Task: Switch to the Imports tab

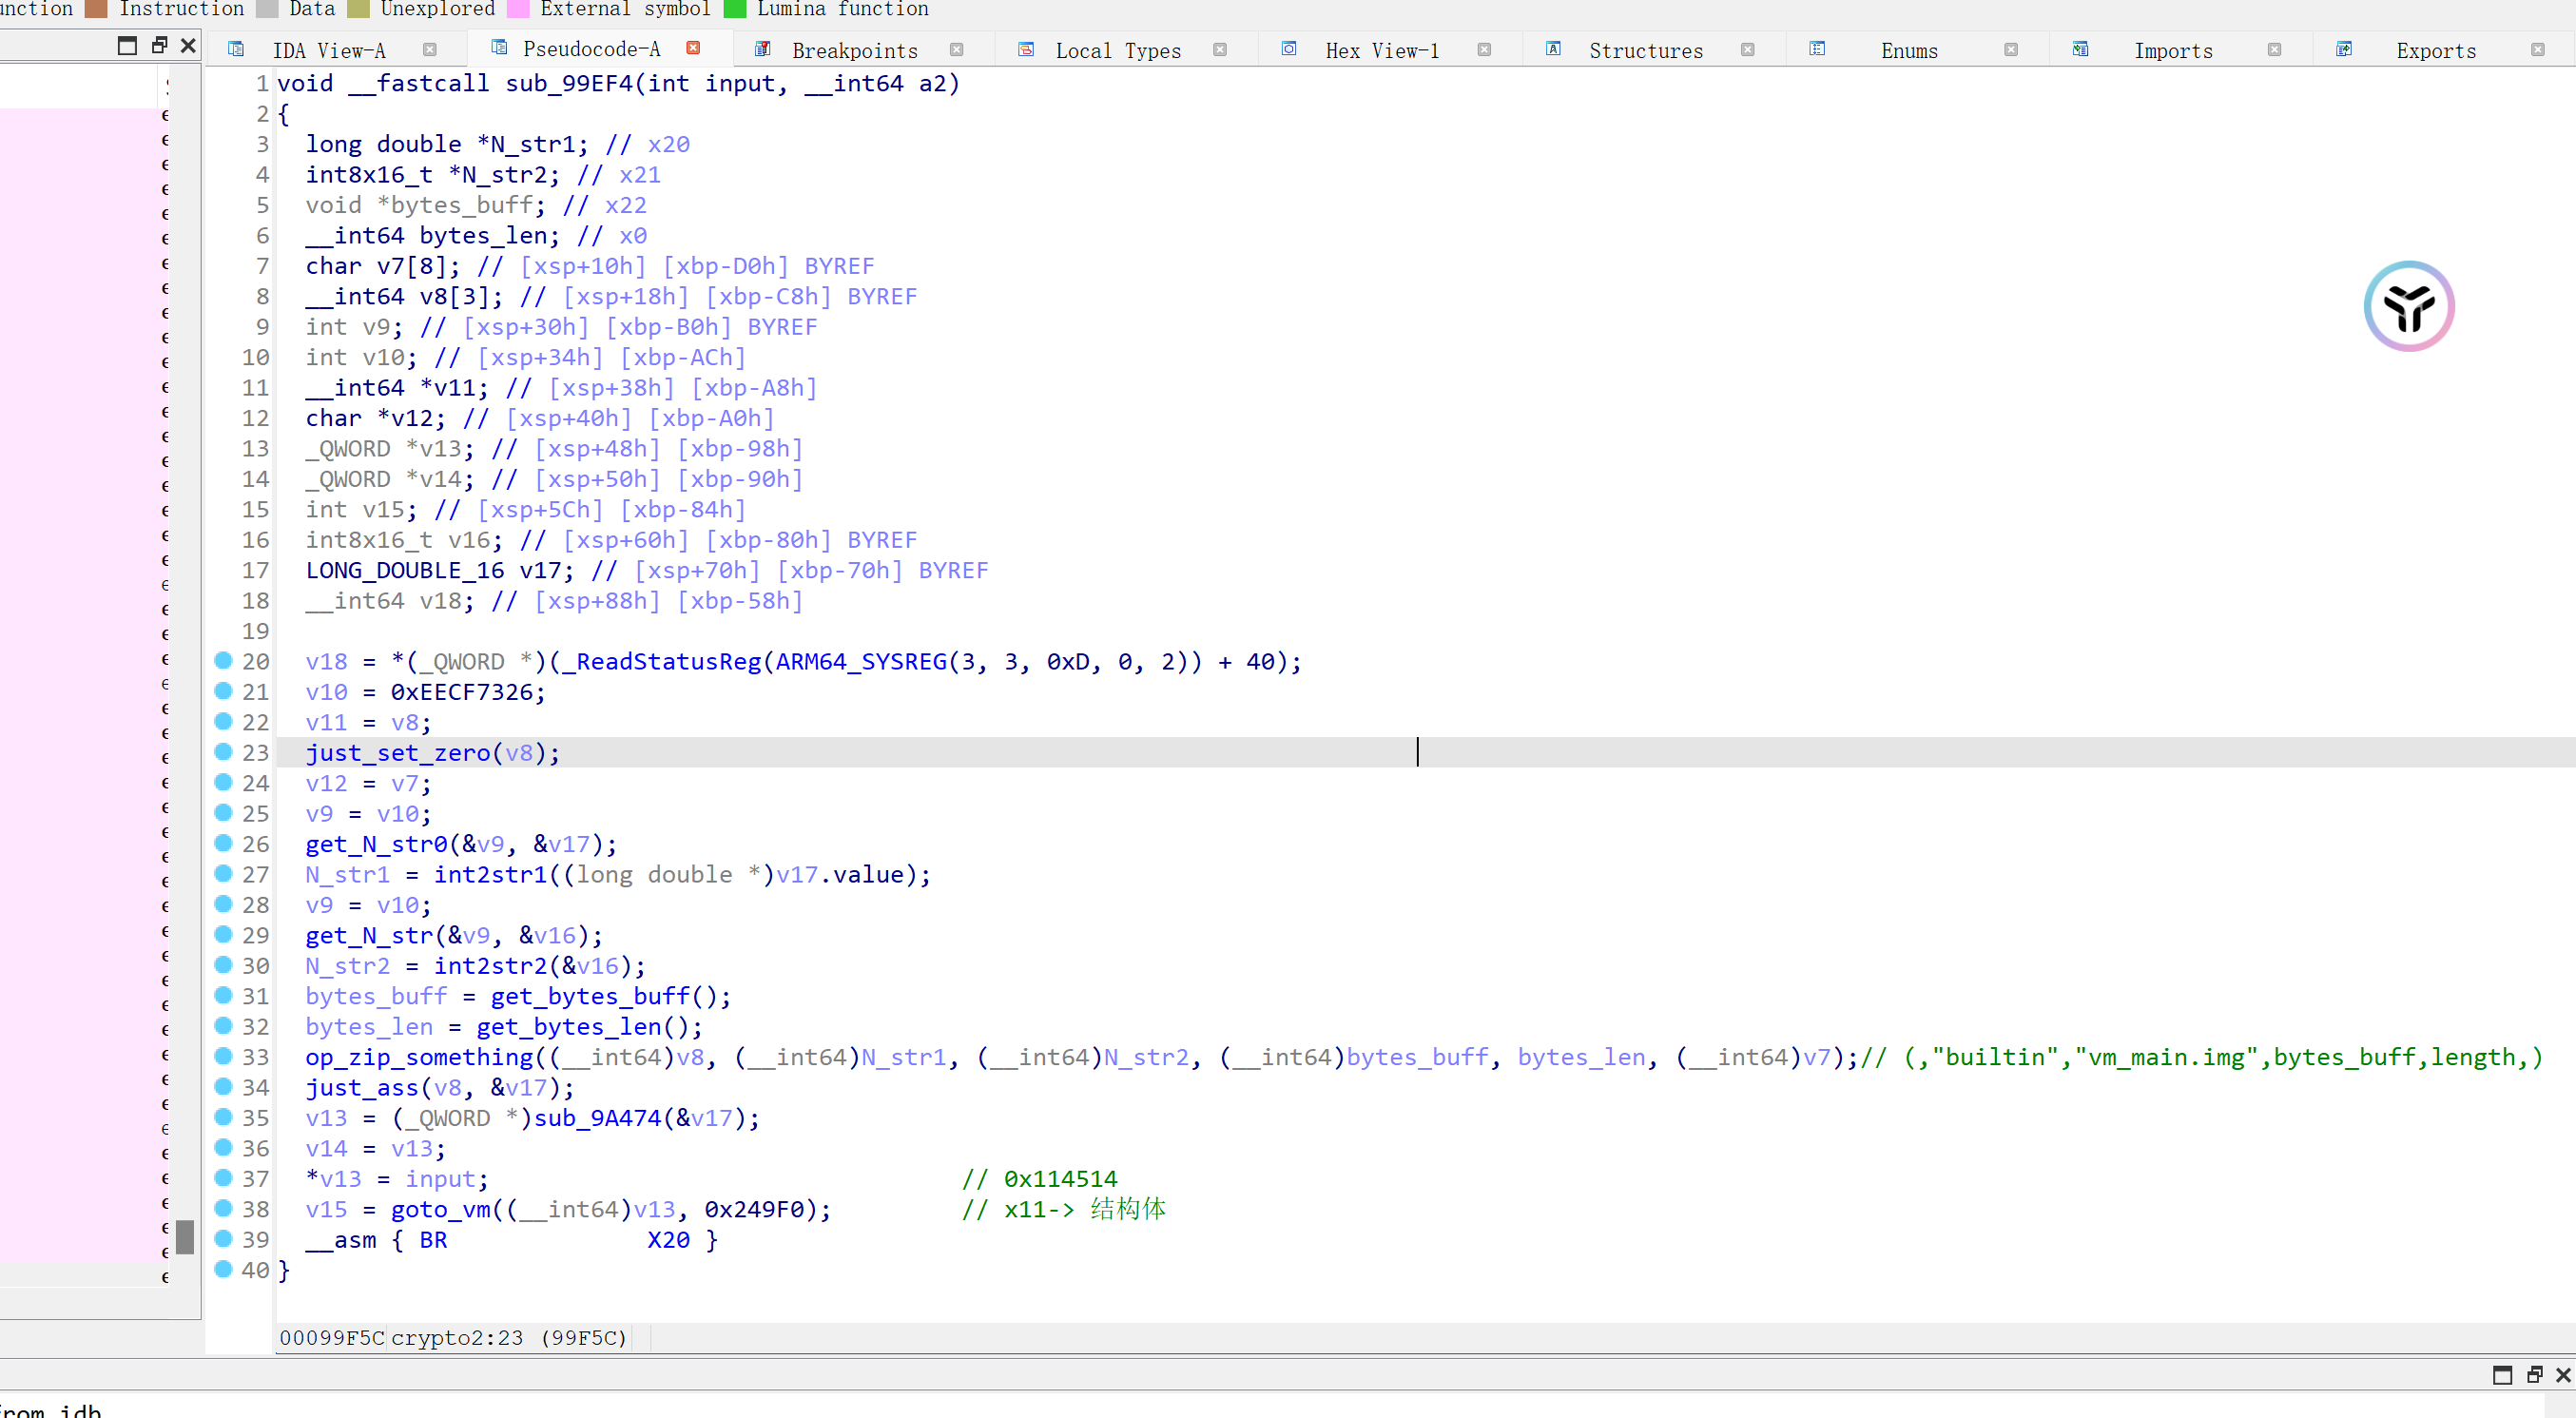Action: tap(2172, 51)
